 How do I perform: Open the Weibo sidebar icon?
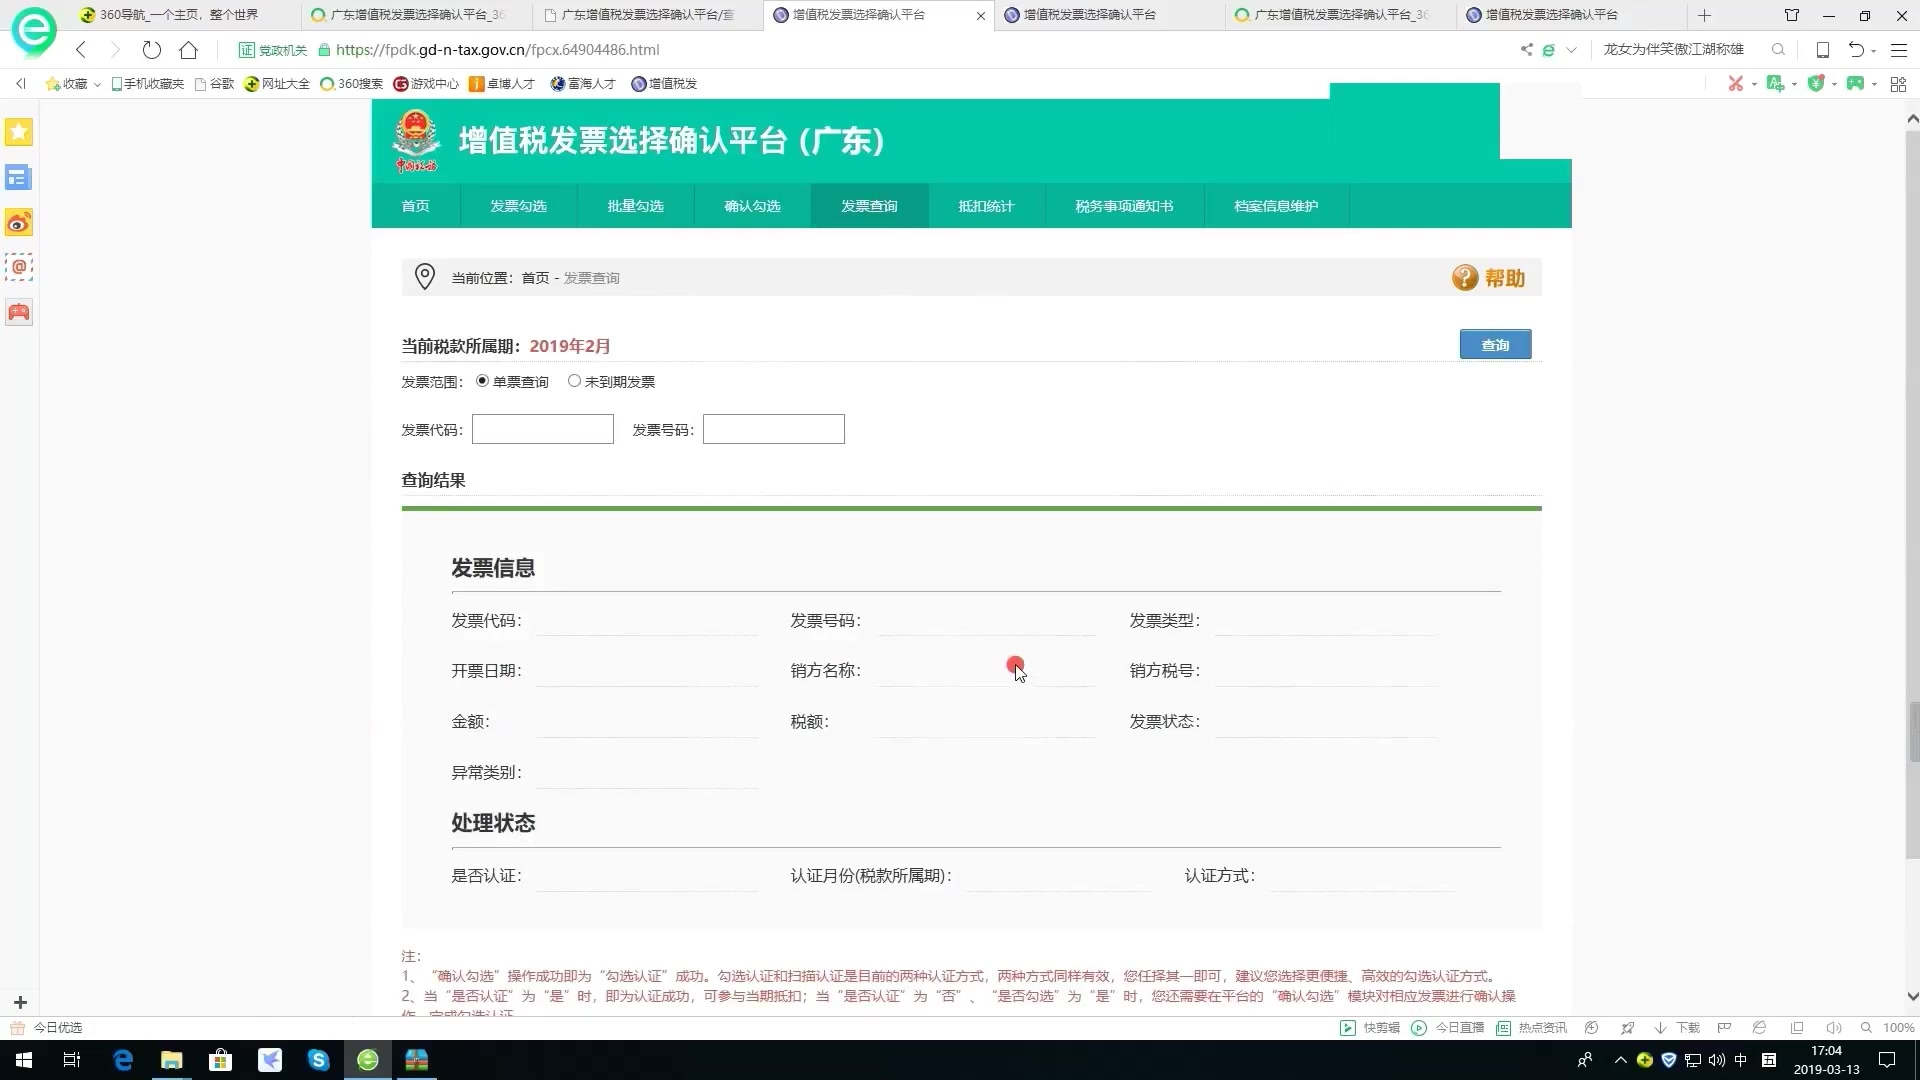[x=19, y=222]
